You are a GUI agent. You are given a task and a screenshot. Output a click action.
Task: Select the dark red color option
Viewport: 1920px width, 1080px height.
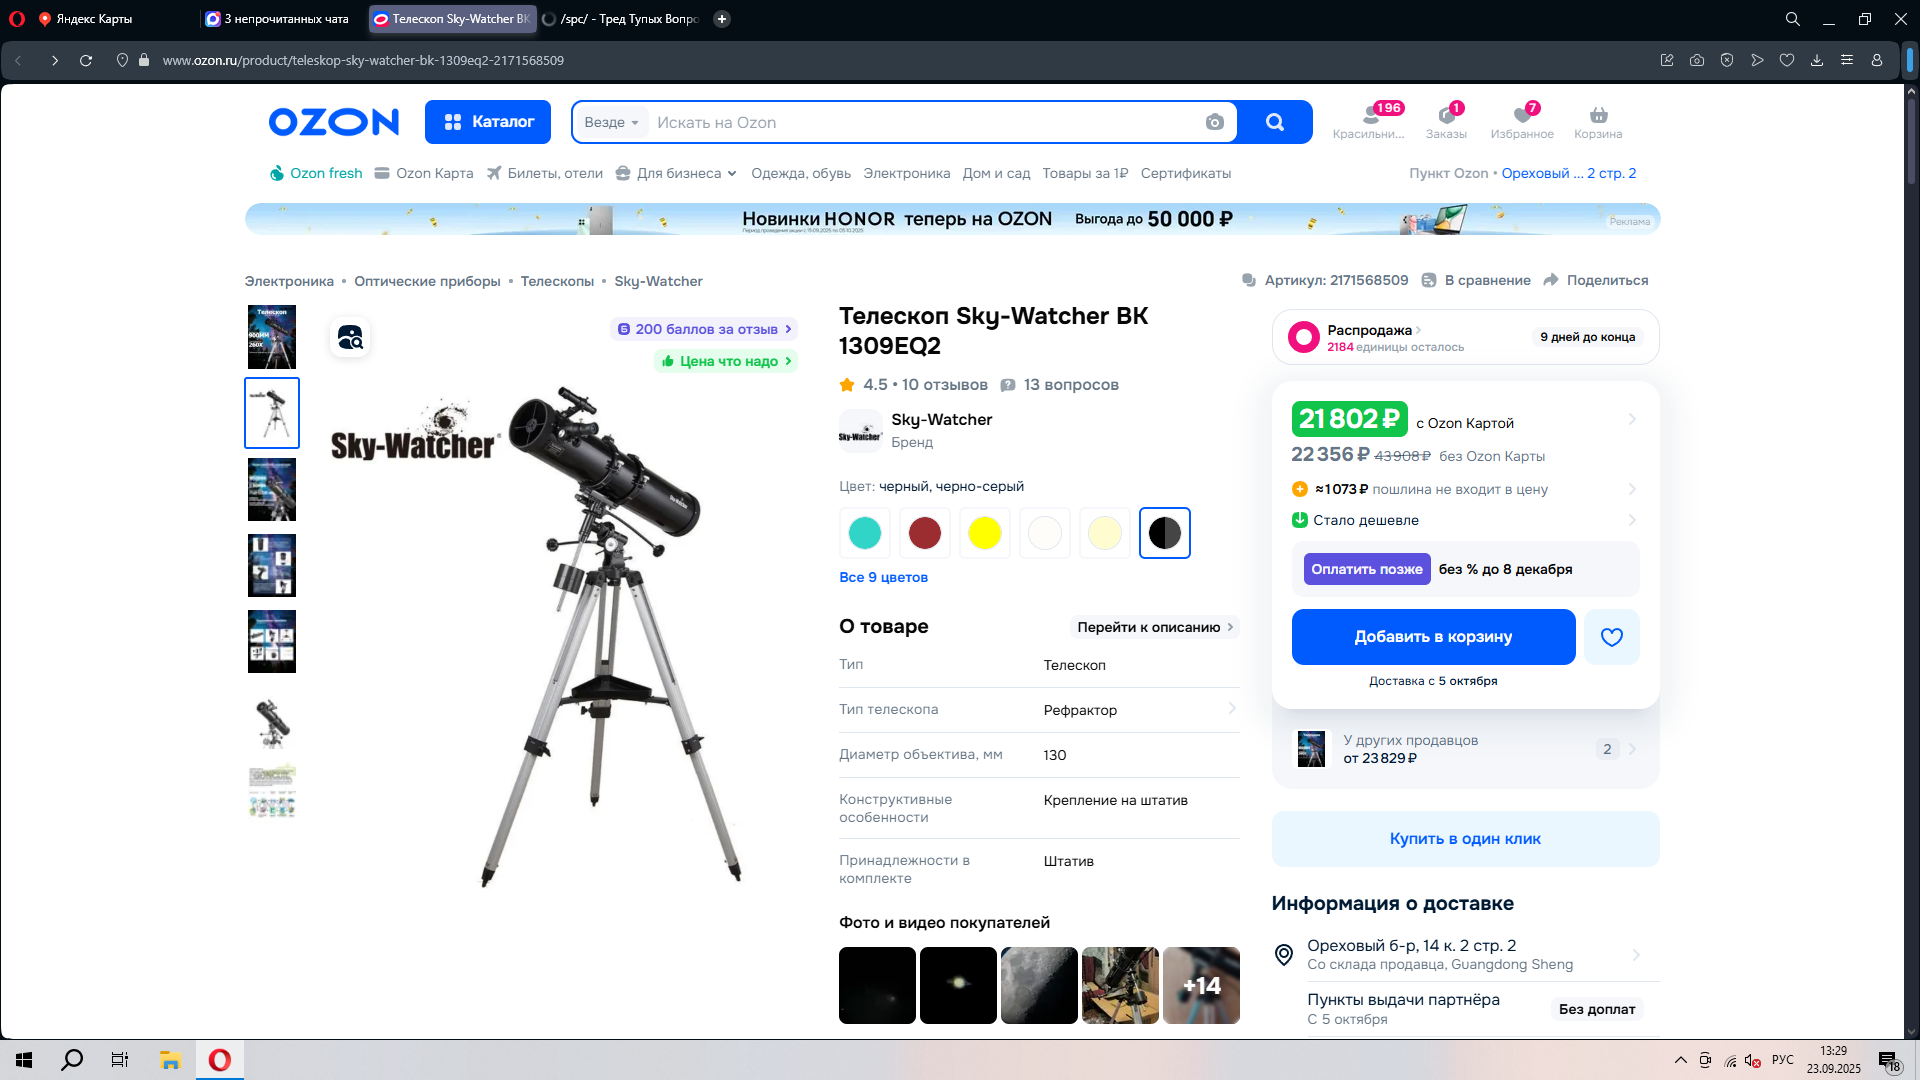click(x=924, y=533)
